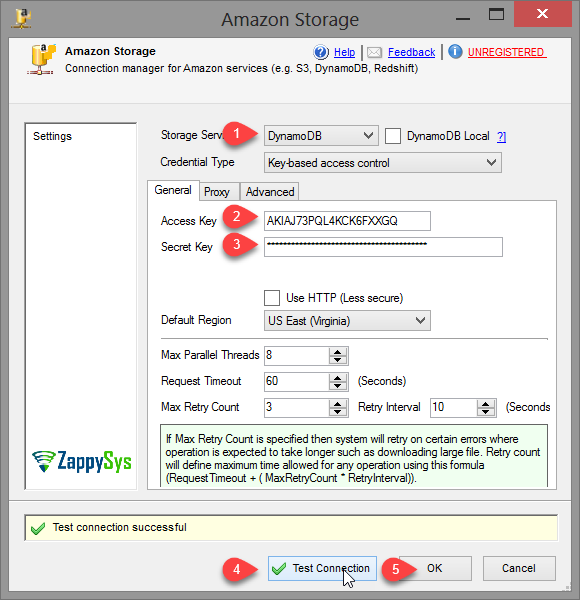
Task: Click the 'Test connection successful' status text
Action: click(x=119, y=527)
